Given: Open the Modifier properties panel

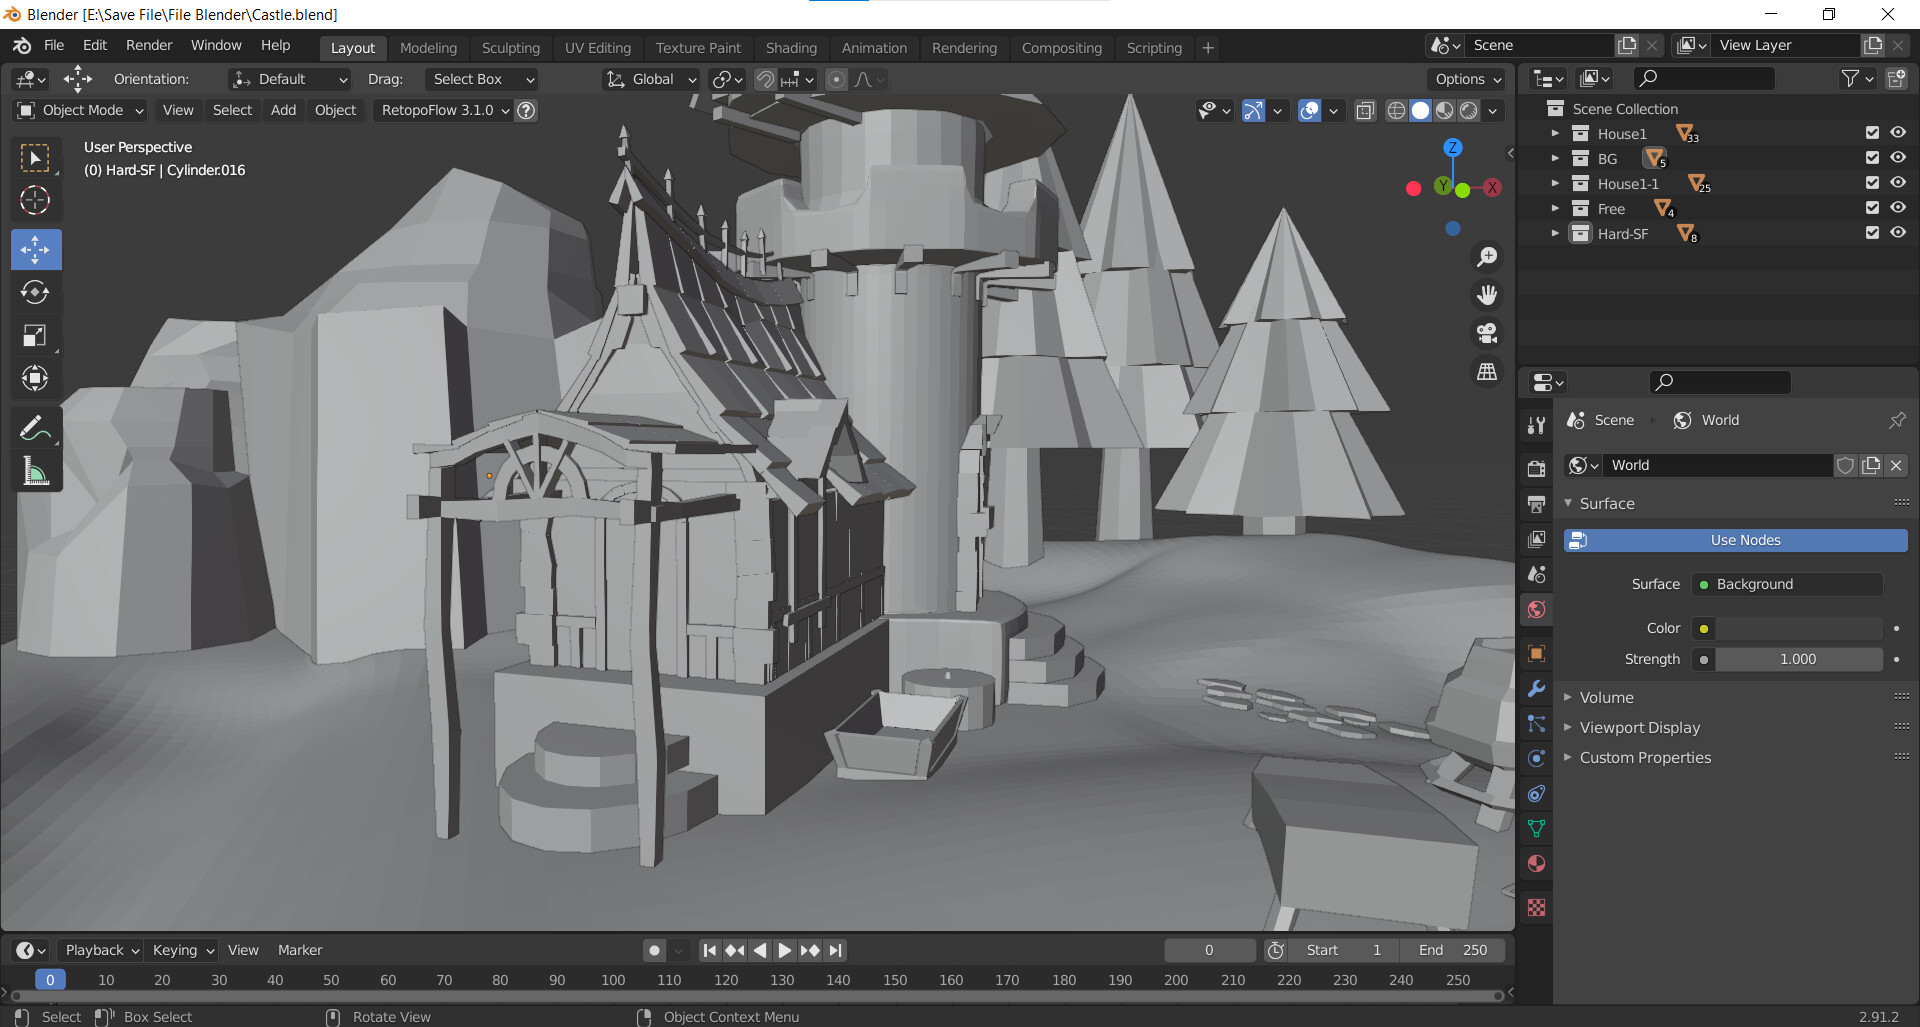Looking at the screenshot, I should (1537, 689).
